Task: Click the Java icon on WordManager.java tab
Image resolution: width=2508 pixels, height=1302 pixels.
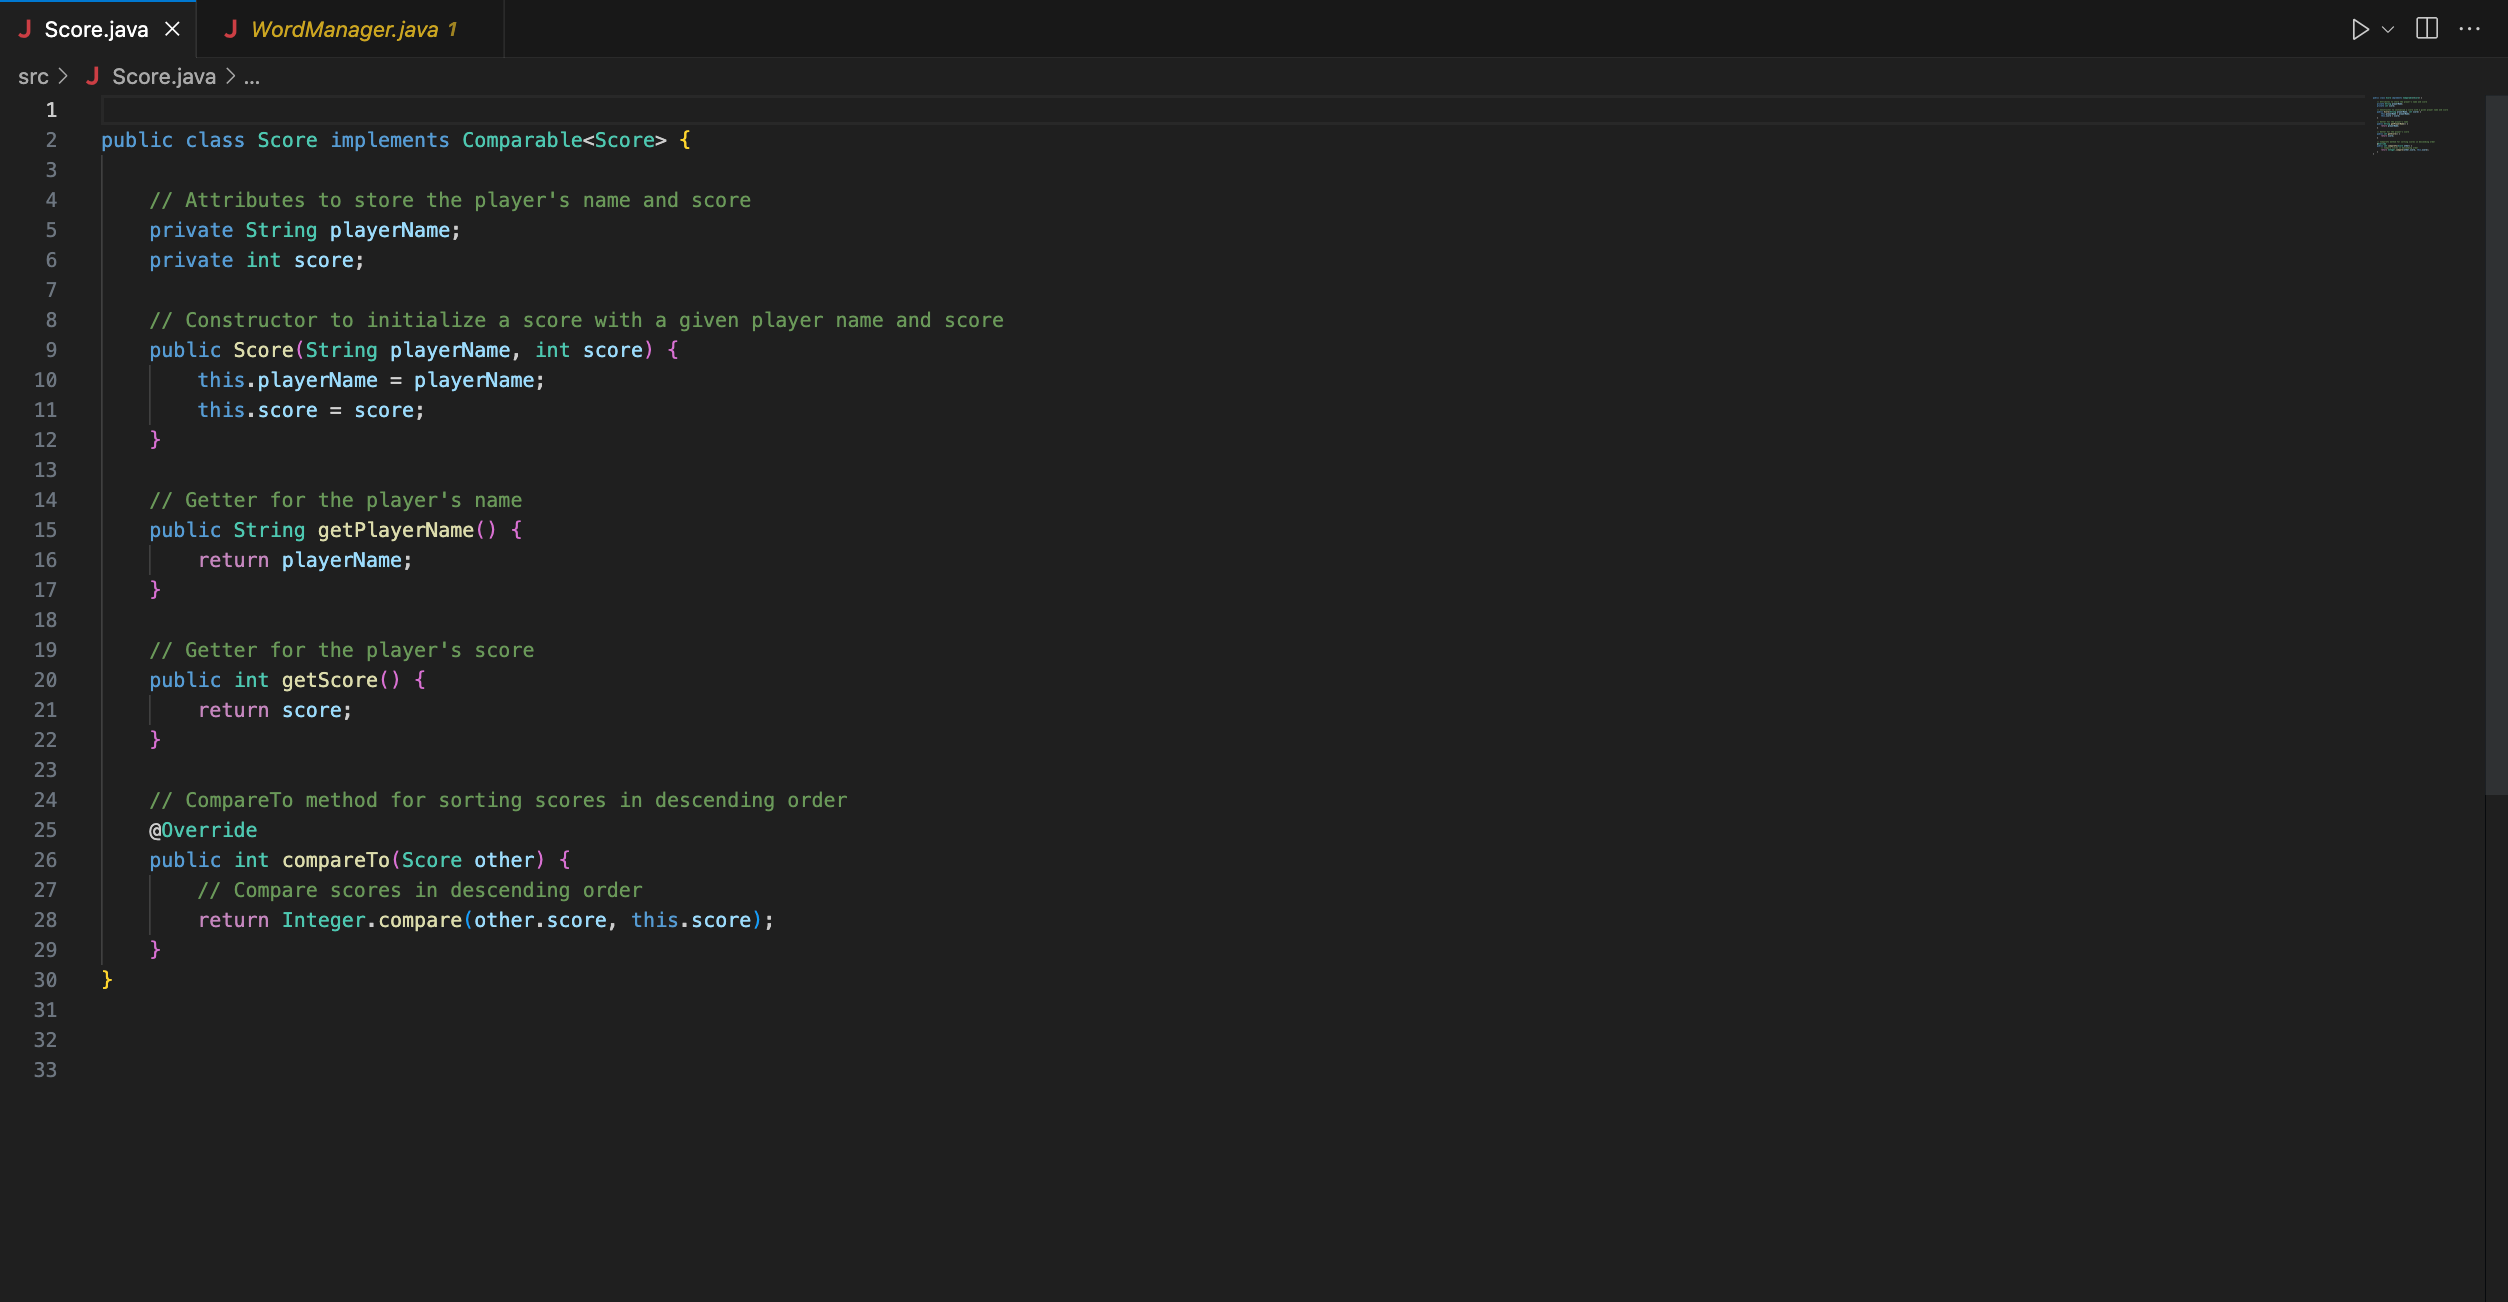Action: 231,29
